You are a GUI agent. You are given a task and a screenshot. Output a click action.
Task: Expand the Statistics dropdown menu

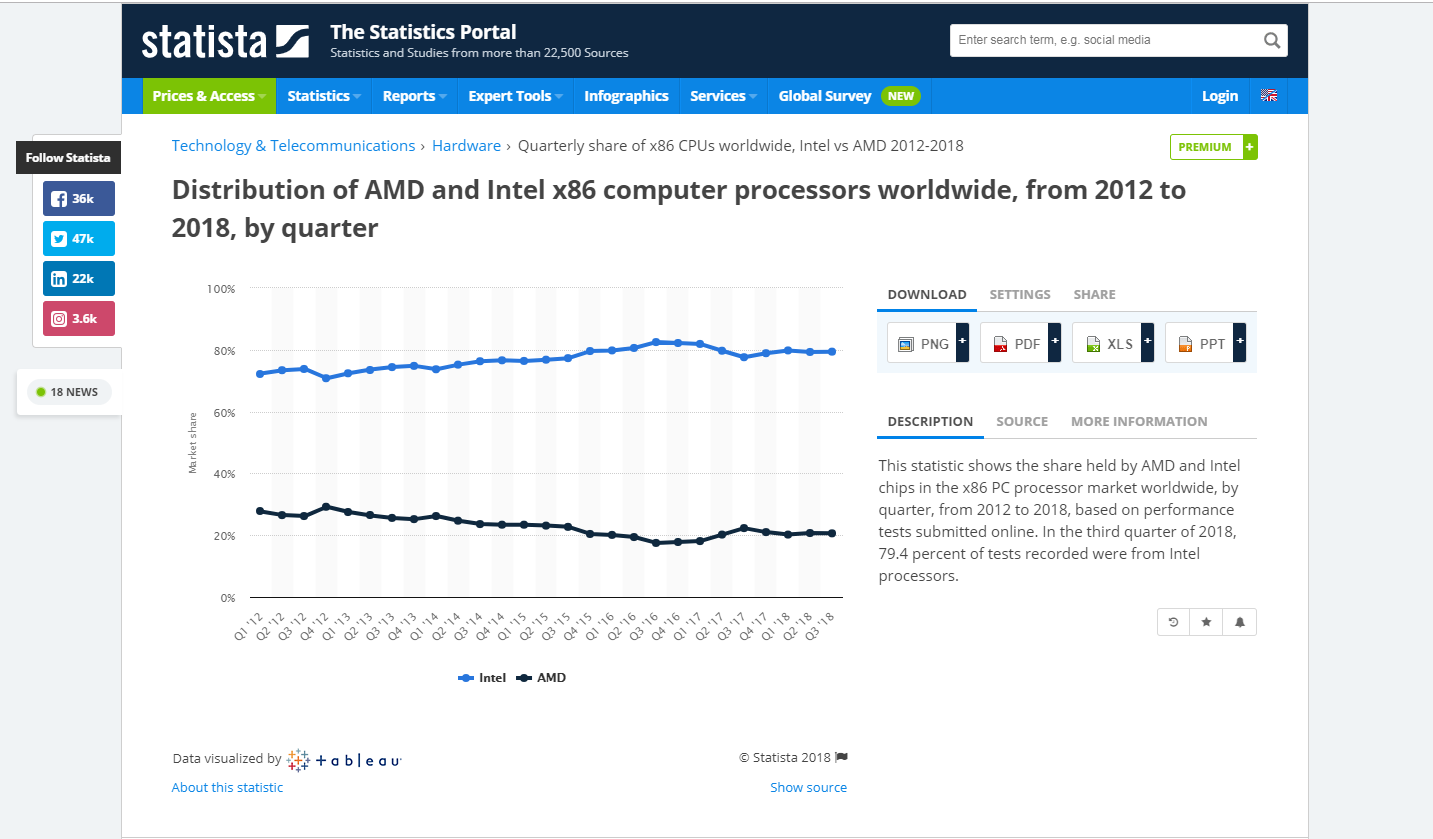(324, 96)
